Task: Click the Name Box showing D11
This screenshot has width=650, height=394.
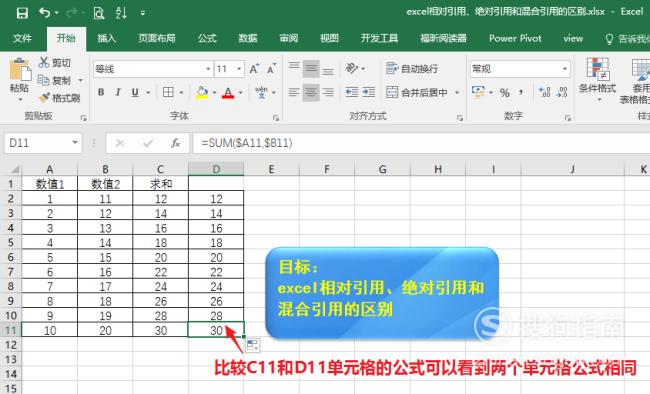Action: 37,143
